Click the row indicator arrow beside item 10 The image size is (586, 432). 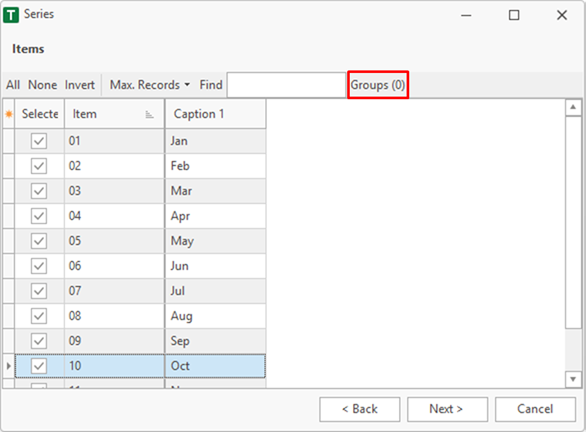pyautogui.click(x=8, y=366)
